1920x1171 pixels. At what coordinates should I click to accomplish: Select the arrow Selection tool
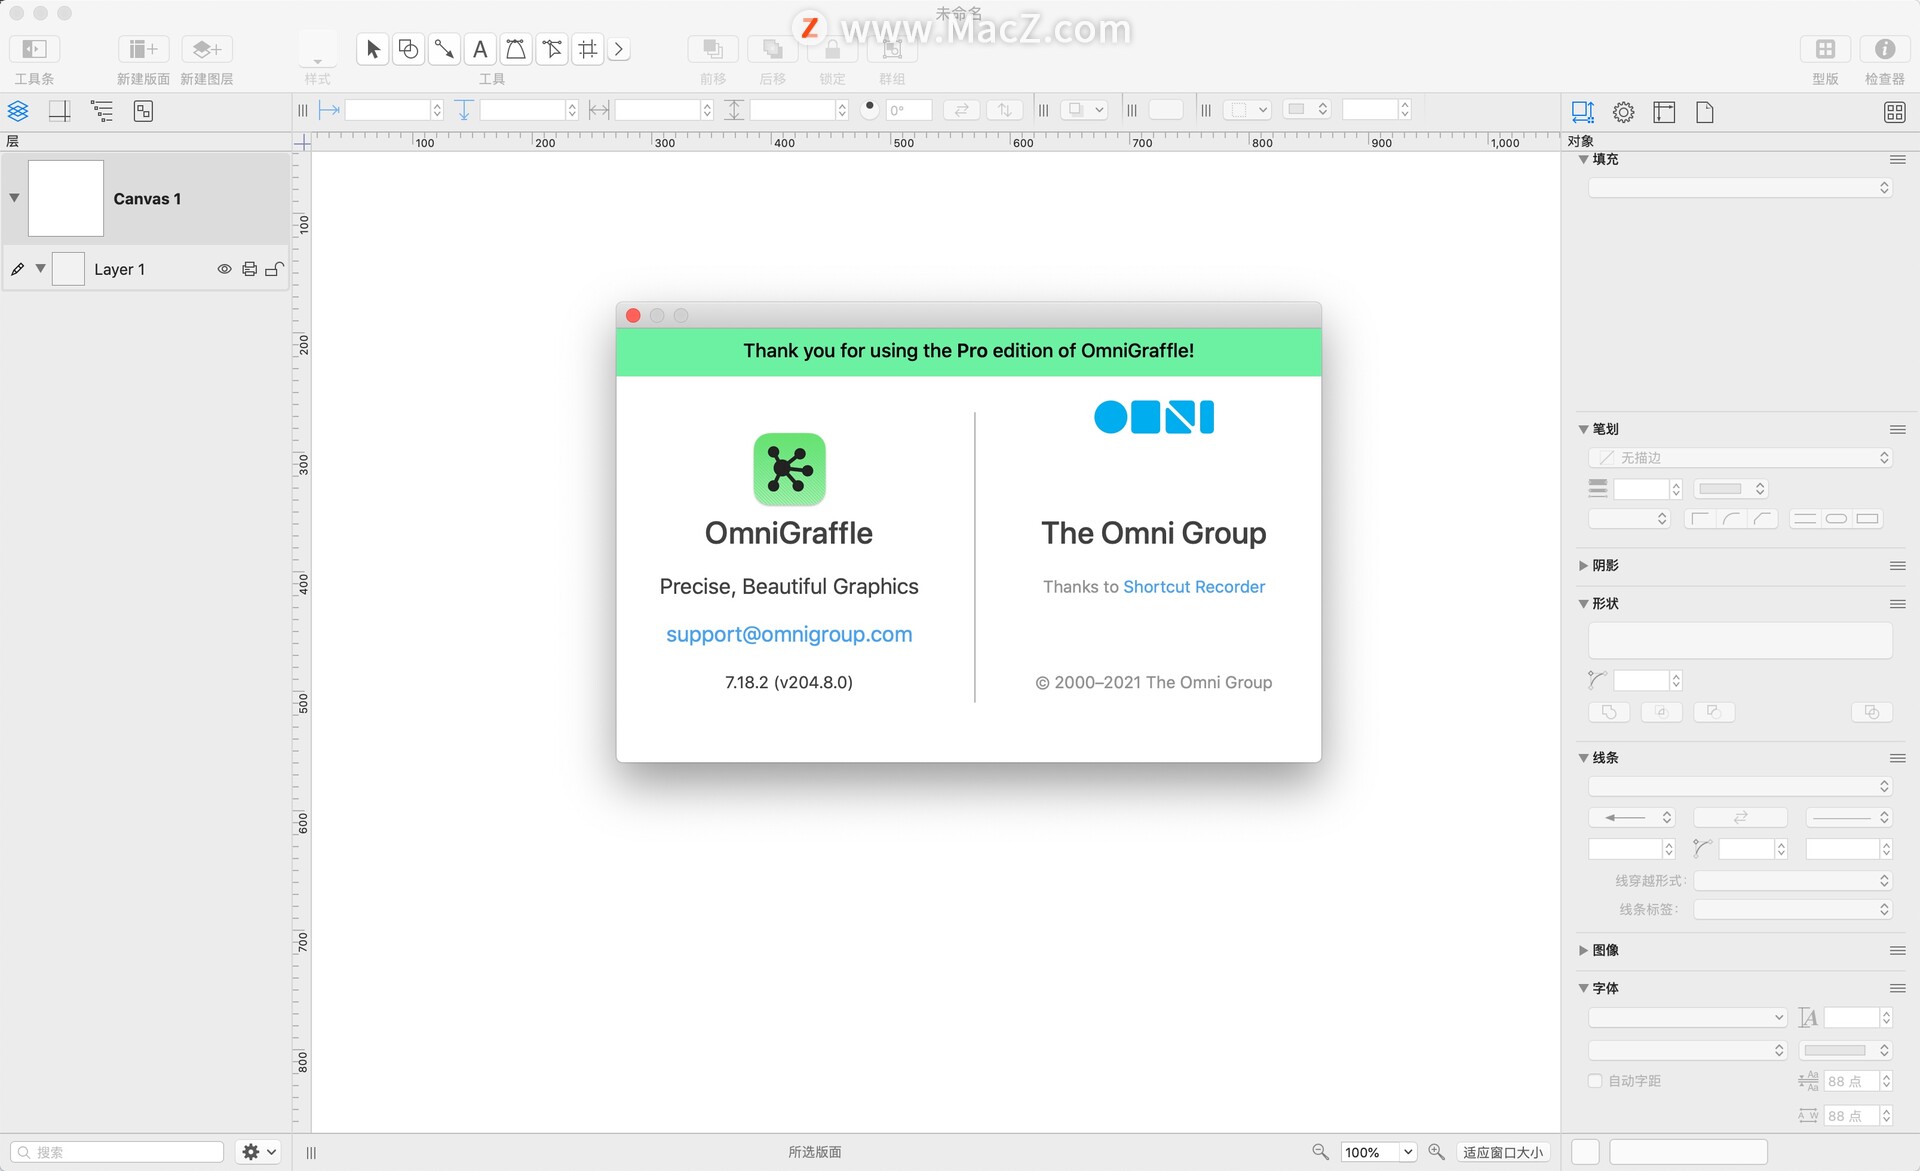(x=373, y=49)
